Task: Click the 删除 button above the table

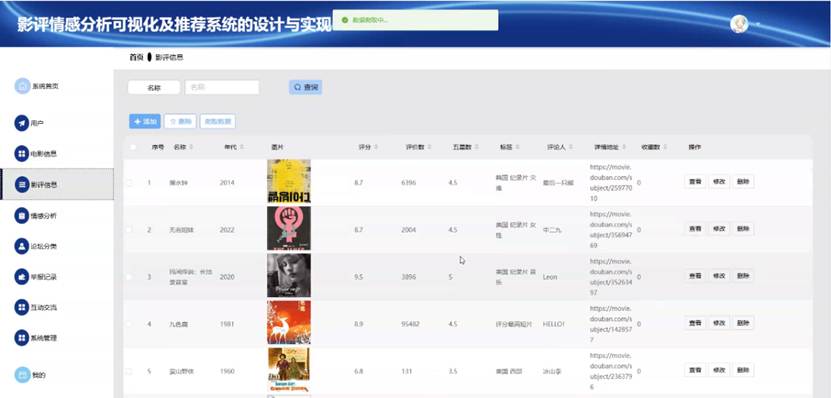Action: 180,121
